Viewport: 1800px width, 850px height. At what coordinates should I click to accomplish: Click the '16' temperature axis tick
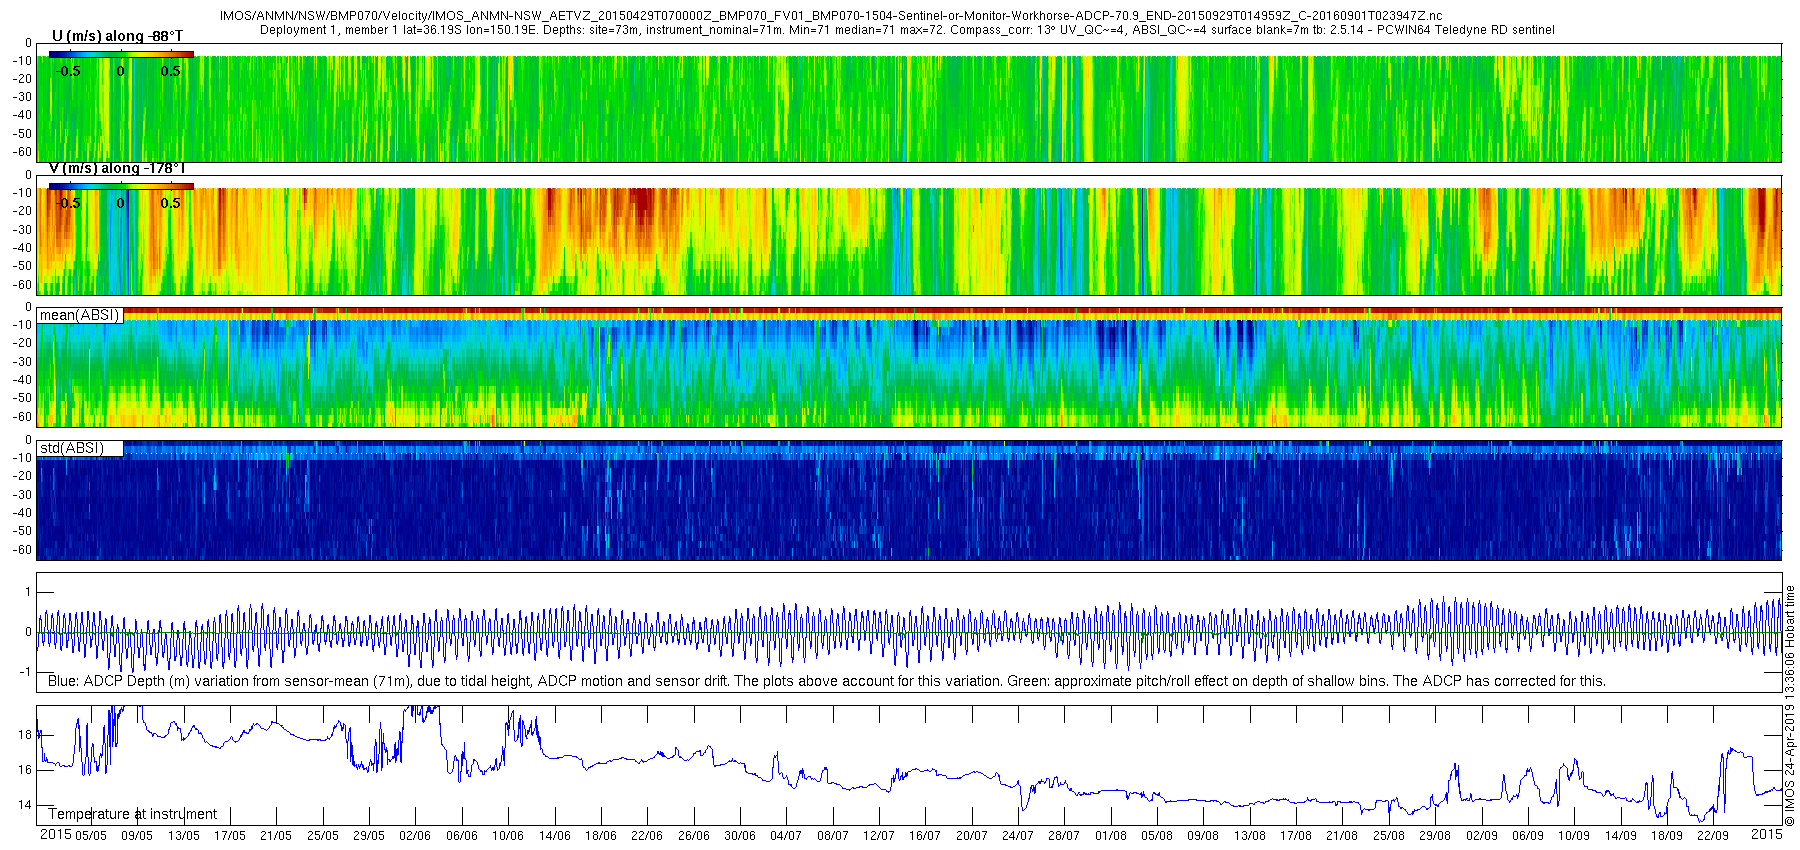coord(25,770)
